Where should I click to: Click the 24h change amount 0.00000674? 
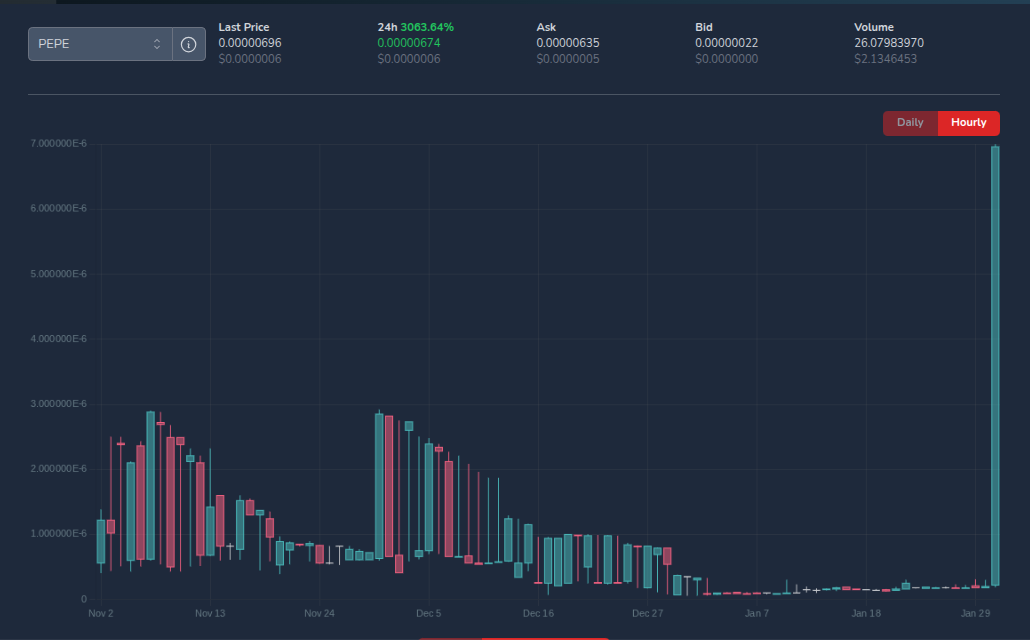tap(410, 43)
